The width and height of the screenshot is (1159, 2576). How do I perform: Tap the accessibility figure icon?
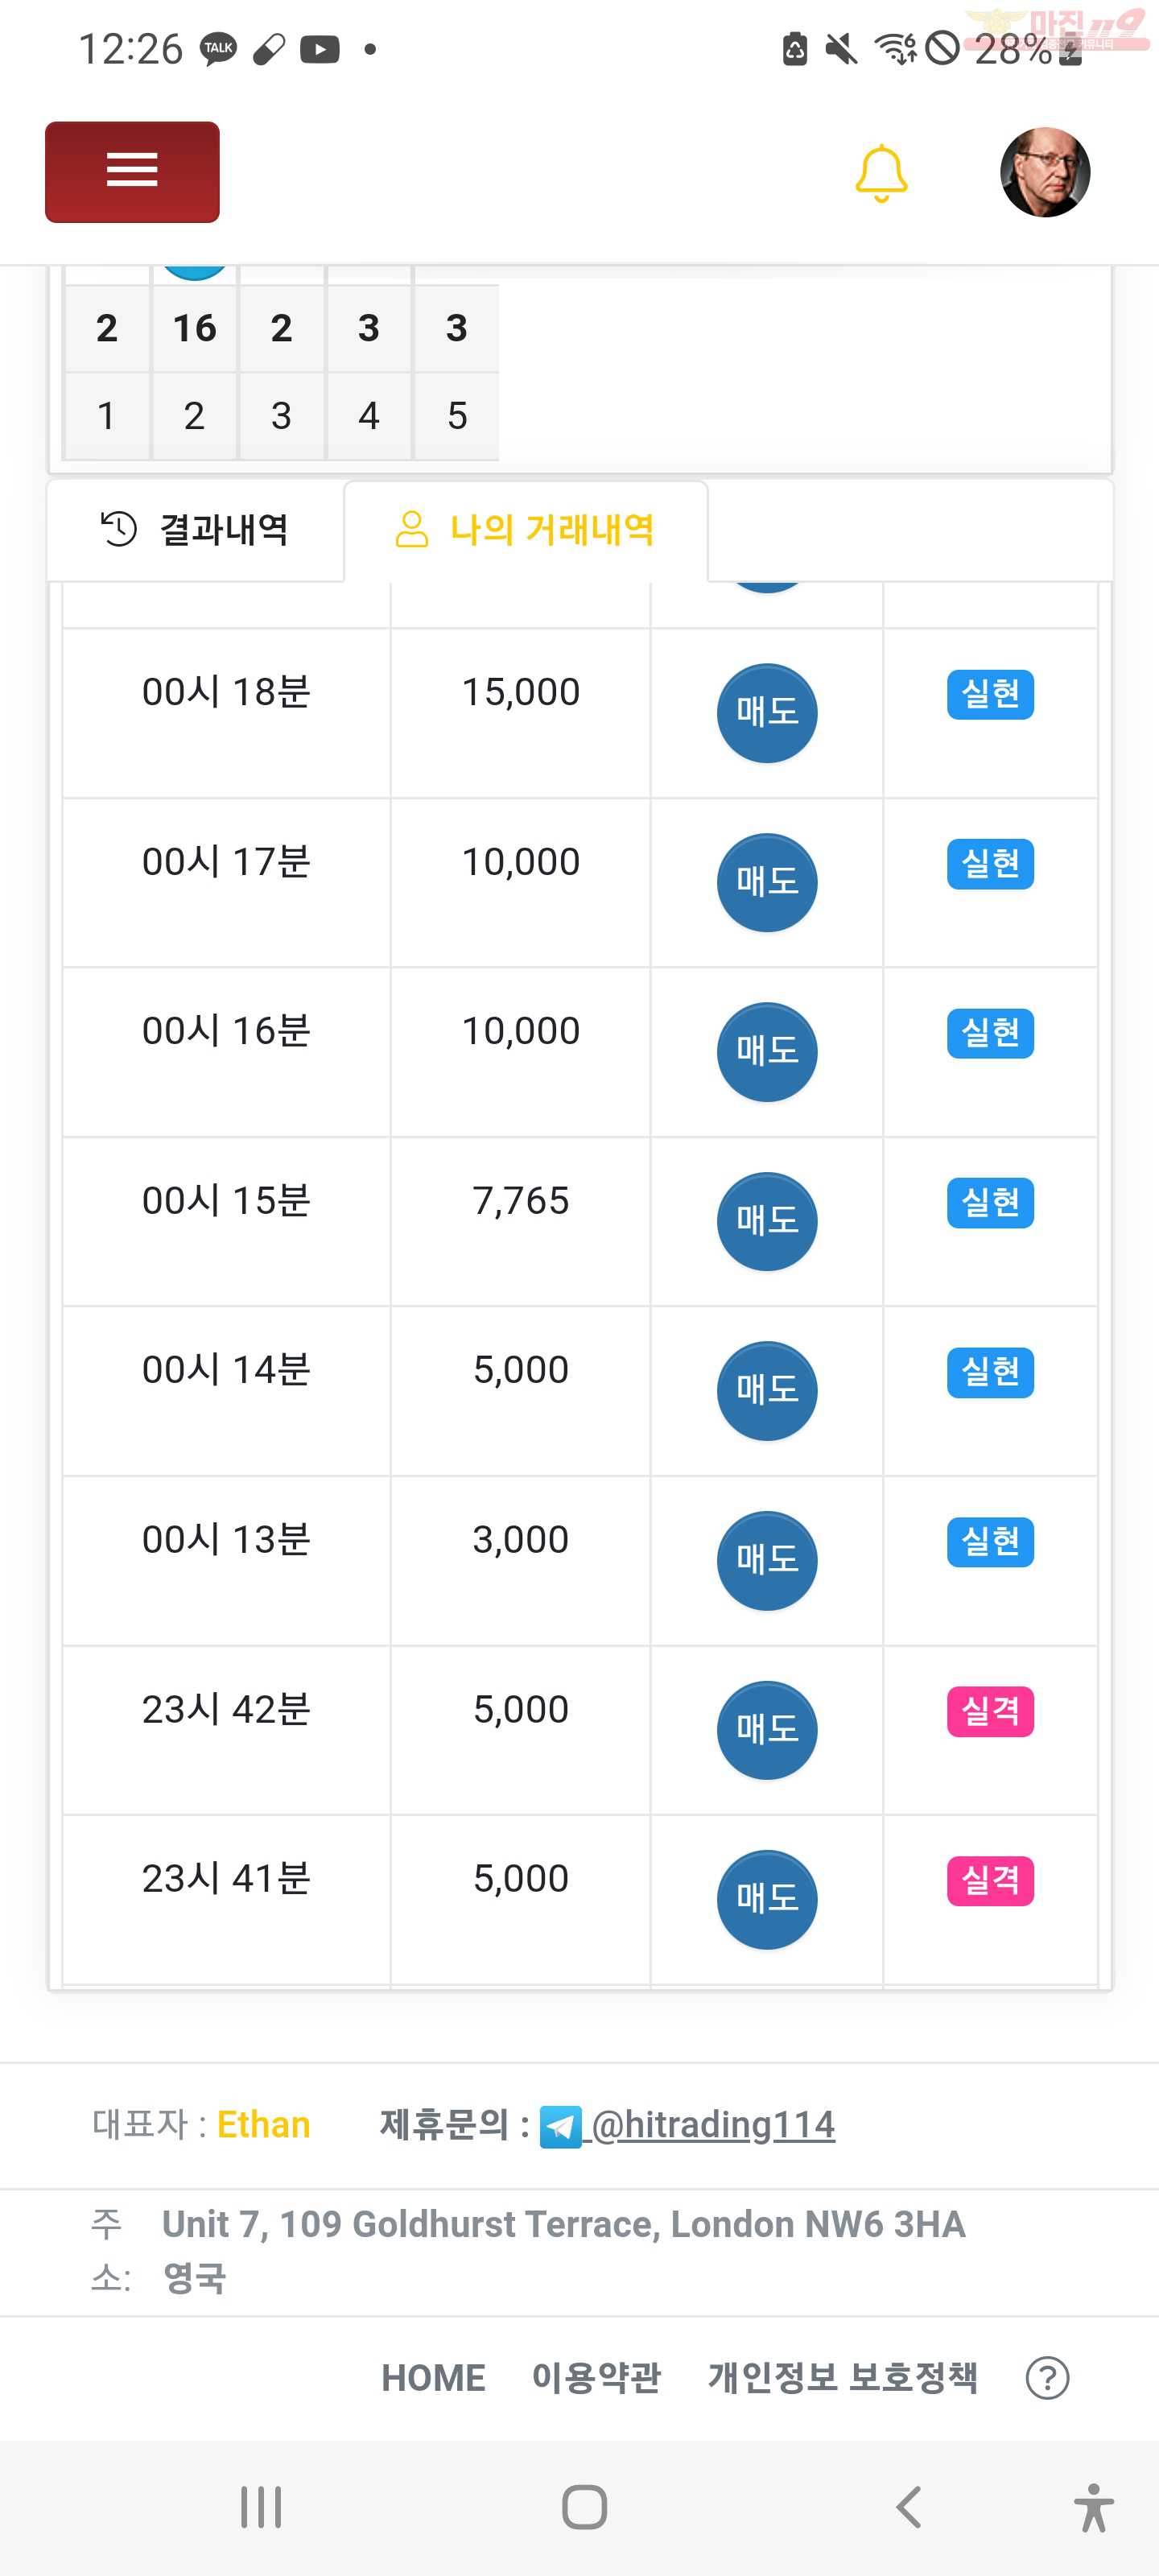pos(1094,2507)
